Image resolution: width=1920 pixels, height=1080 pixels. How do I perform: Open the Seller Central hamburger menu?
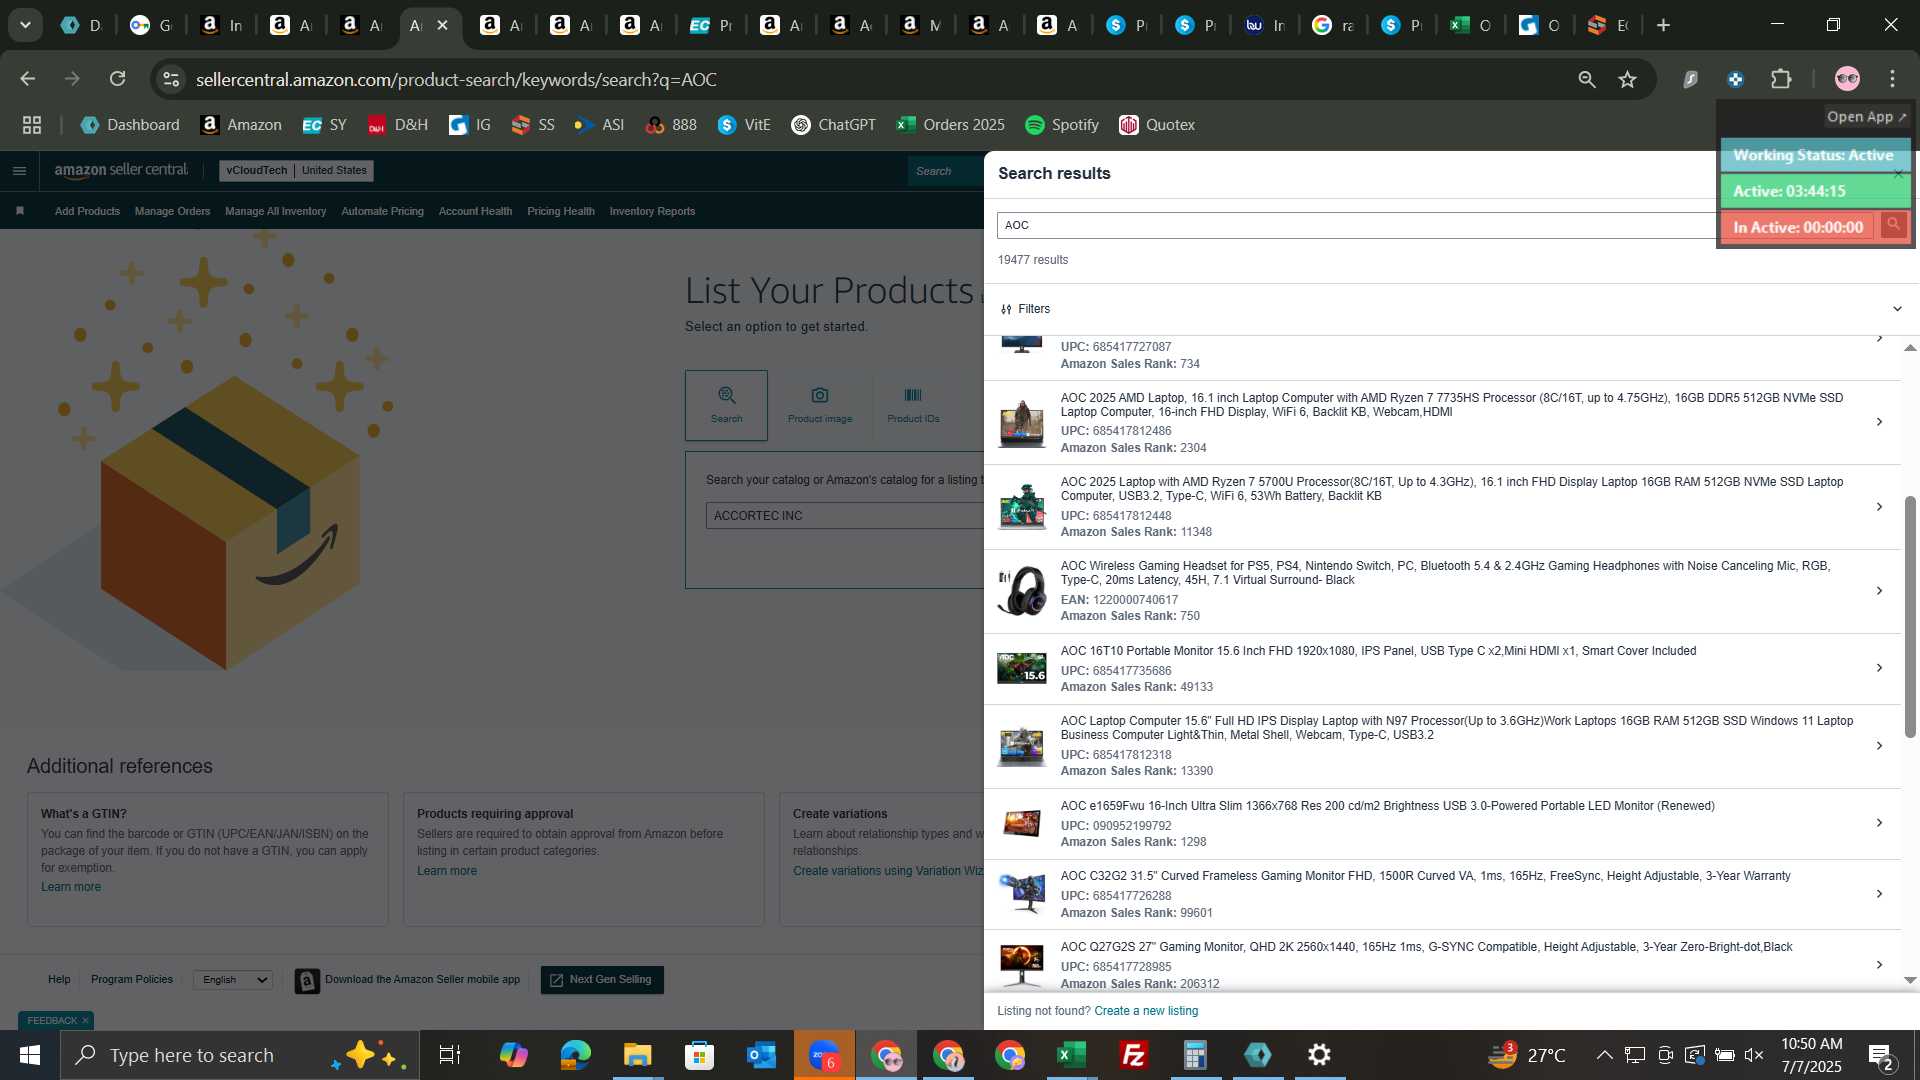[19, 171]
